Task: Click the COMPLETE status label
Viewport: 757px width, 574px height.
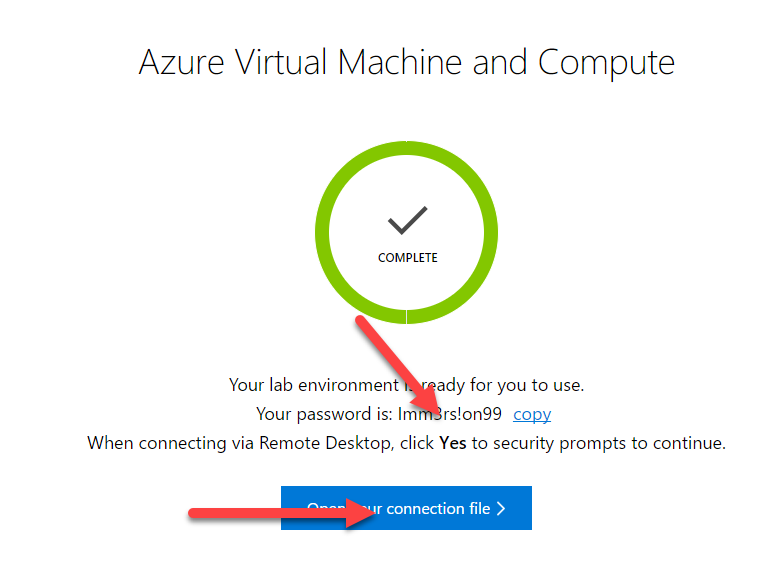Action: (x=407, y=257)
